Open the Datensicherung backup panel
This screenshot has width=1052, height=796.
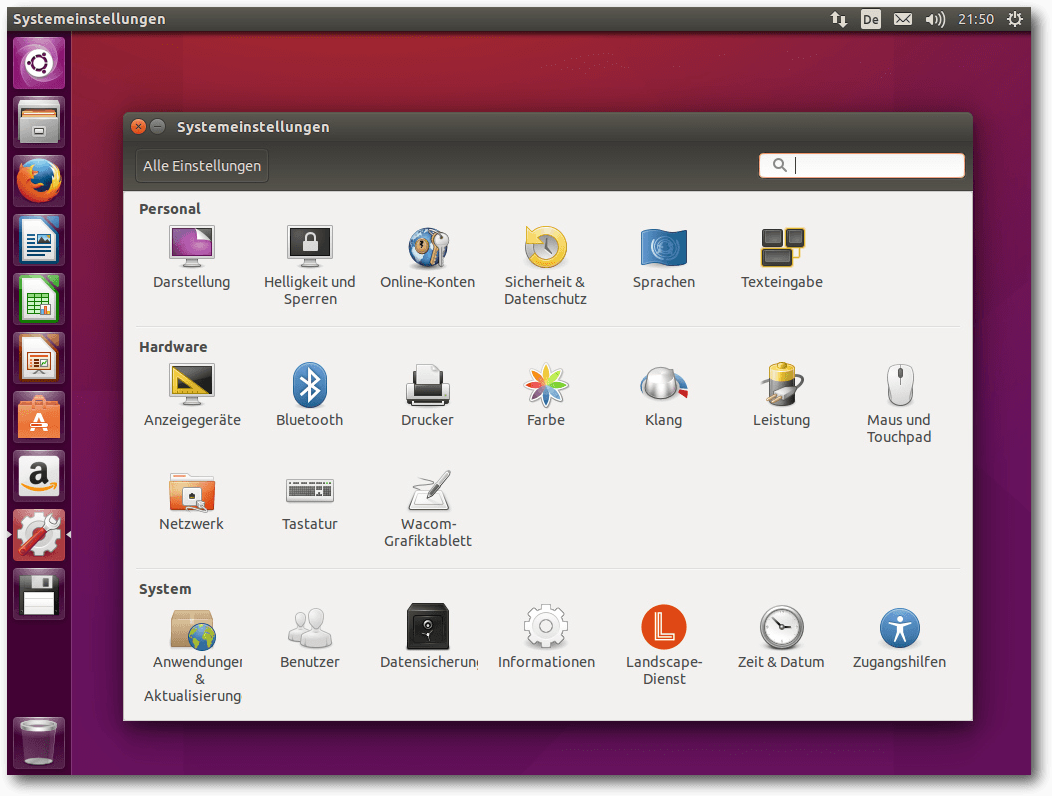coord(427,628)
